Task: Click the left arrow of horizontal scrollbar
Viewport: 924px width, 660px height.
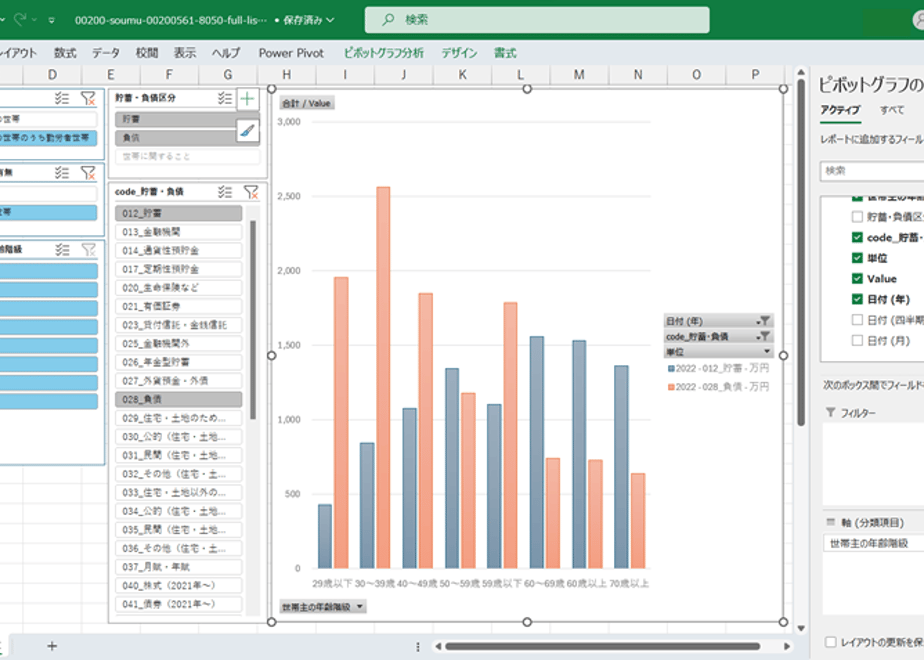Action: [x=438, y=646]
